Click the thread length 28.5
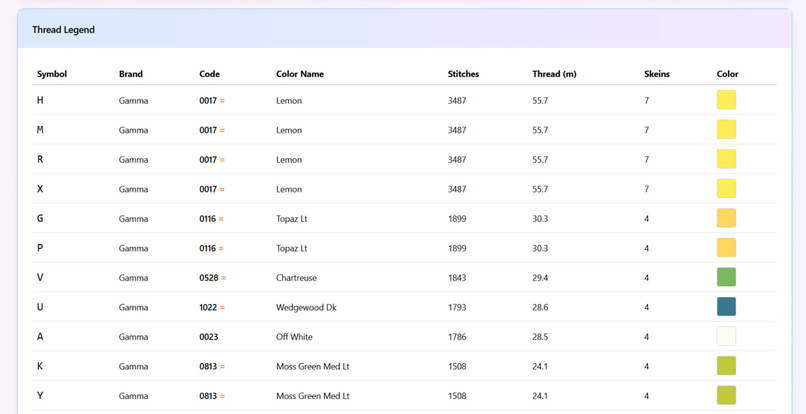The width and height of the screenshot is (806, 414). (x=540, y=337)
